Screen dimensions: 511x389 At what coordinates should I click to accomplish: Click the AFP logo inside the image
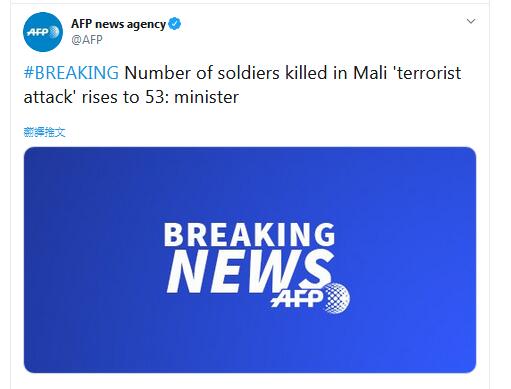(310, 298)
